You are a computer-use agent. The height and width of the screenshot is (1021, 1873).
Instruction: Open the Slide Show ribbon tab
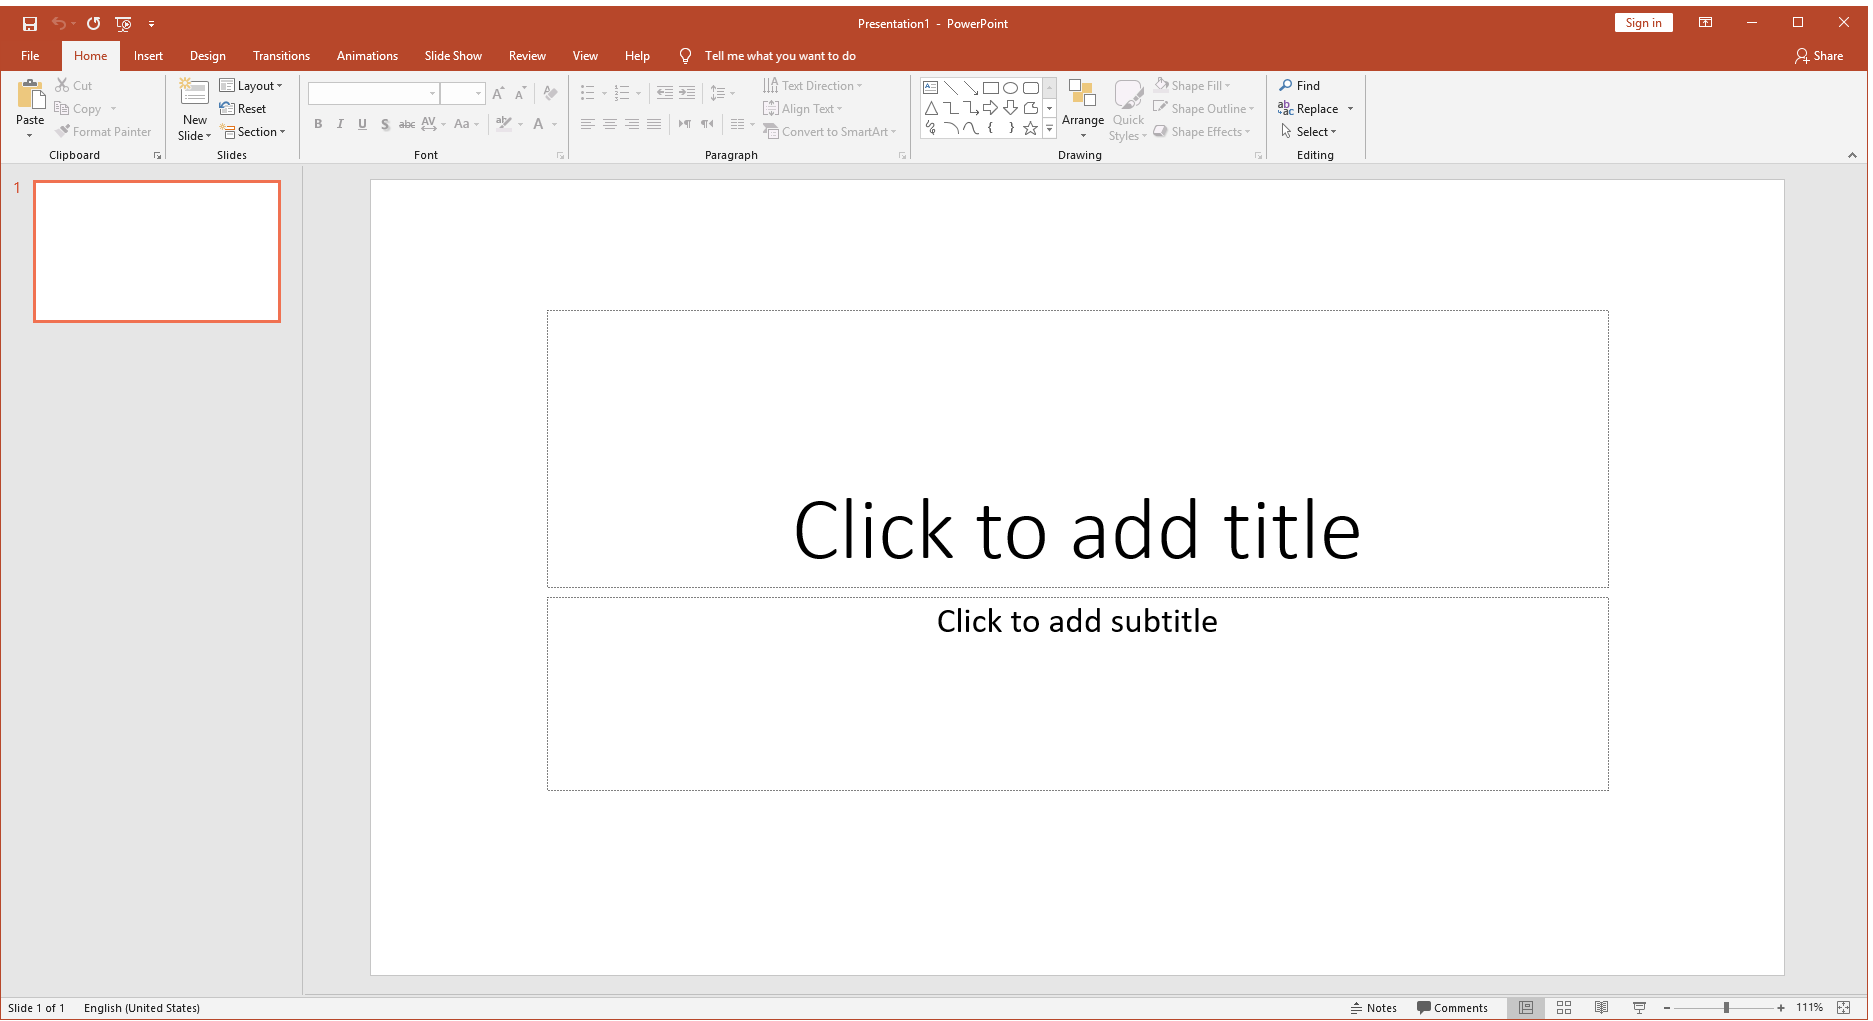point(453,55)
